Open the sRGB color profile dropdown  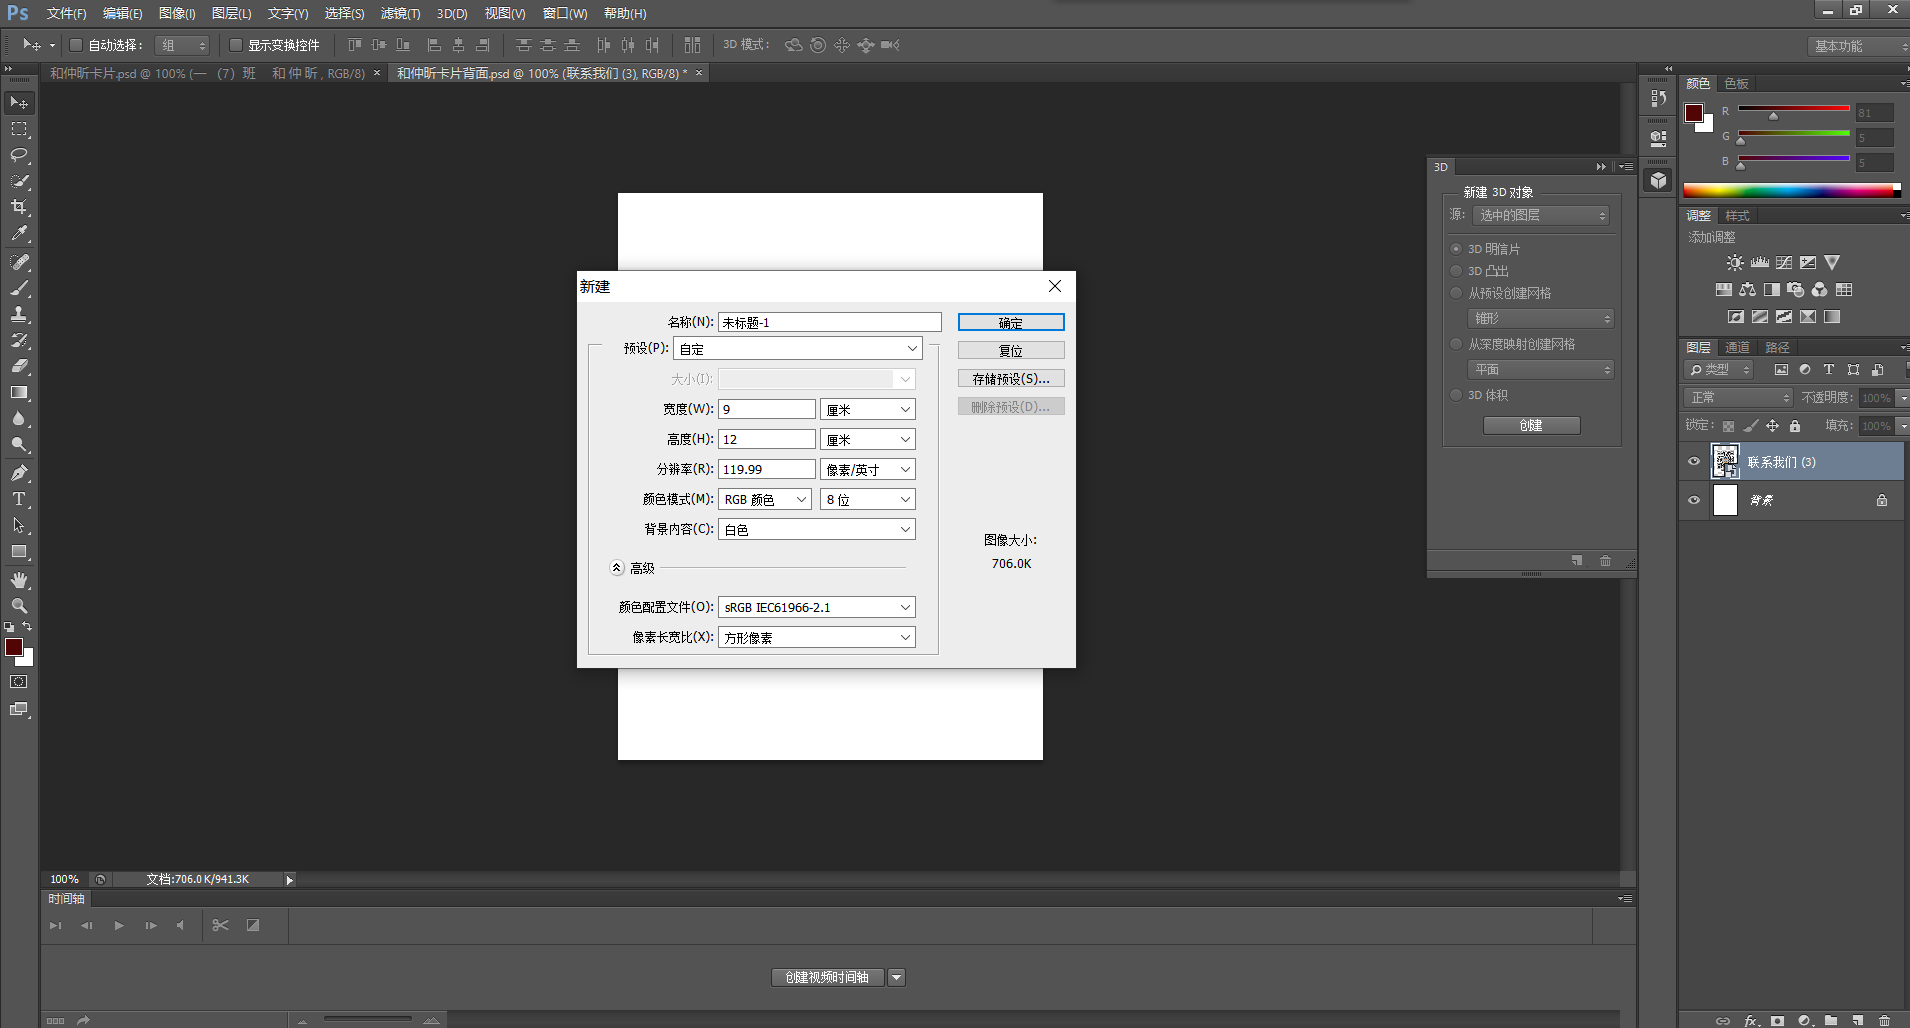pyautogui.click(x=817, y=607)
